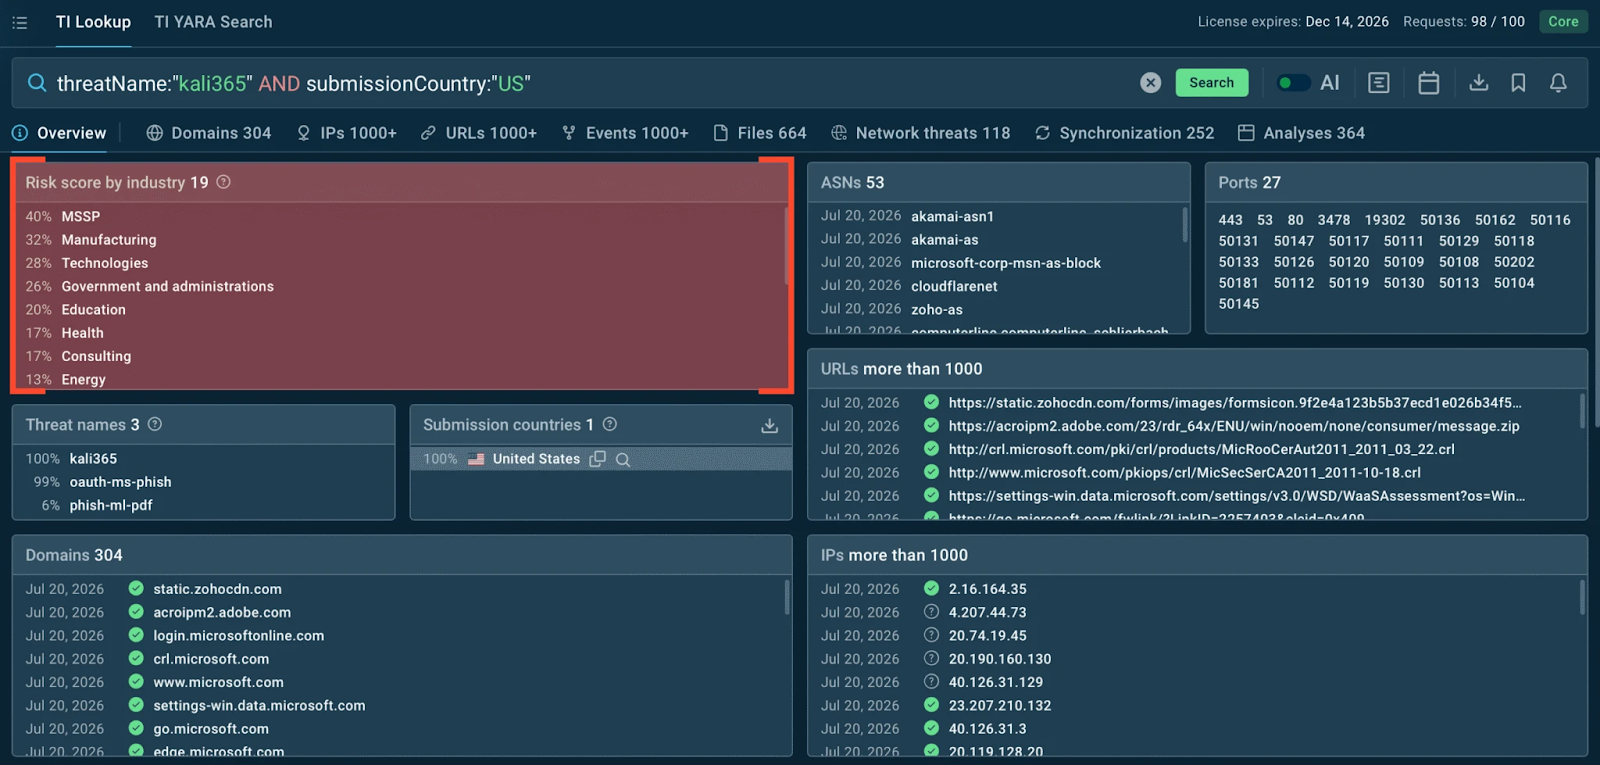Open the query list panel icon
Image resolution: width=1600 pixels, height=765 pixels.
[1379, 83]
